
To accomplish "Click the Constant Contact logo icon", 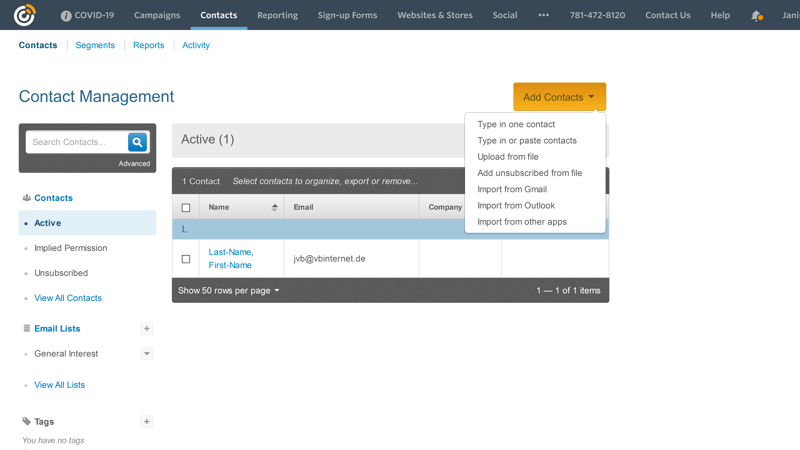I will coord(24,15).
